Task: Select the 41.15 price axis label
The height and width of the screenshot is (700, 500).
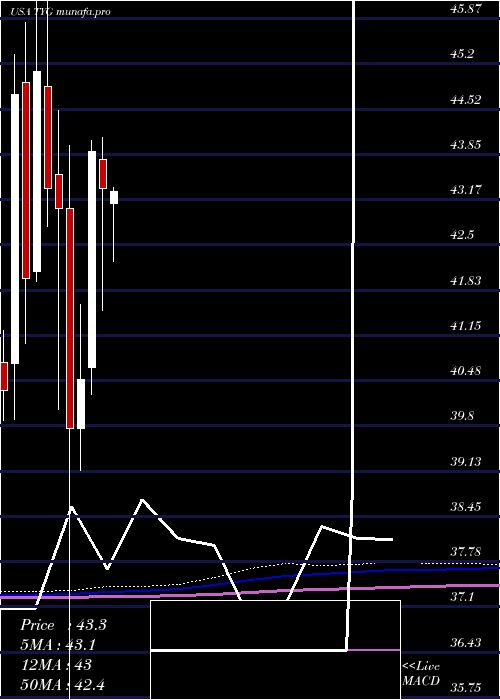Action: [x=466, y=326]
